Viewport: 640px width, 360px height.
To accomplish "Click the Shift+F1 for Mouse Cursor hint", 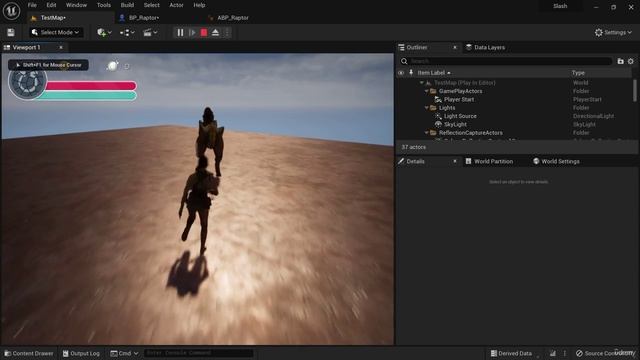I will [48, 65].
